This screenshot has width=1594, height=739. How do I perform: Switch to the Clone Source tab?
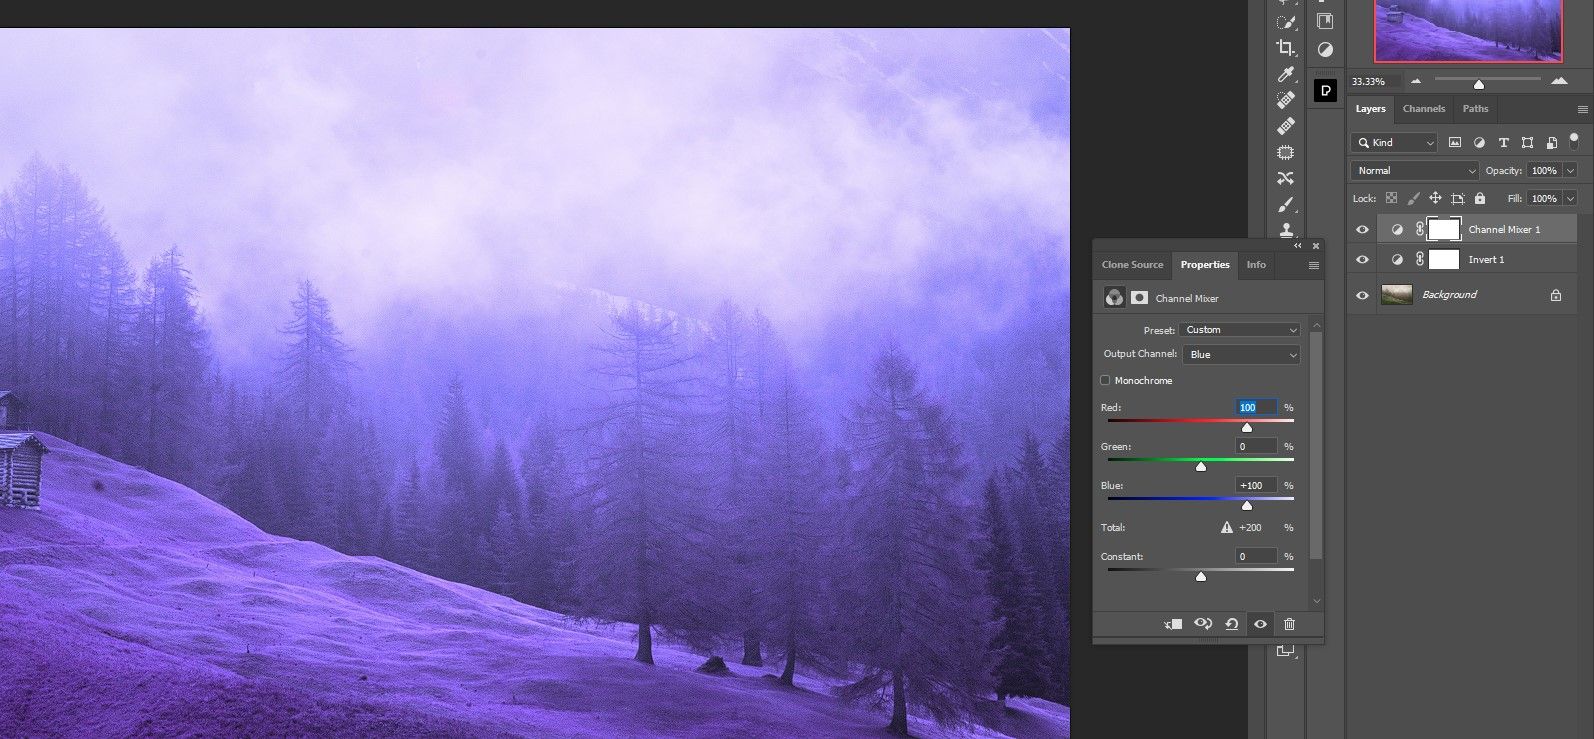1132,265
